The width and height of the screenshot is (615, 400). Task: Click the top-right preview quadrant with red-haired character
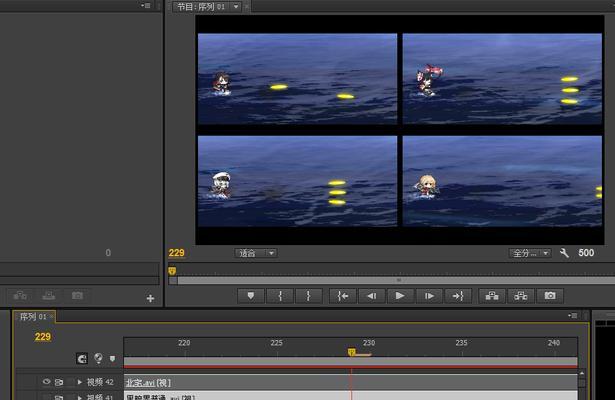502,79
